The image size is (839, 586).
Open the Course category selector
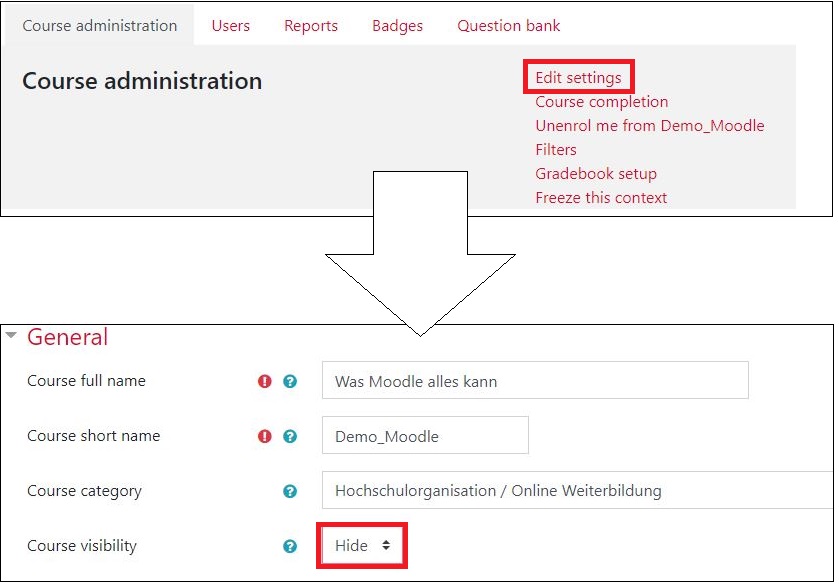coord(575,491)
